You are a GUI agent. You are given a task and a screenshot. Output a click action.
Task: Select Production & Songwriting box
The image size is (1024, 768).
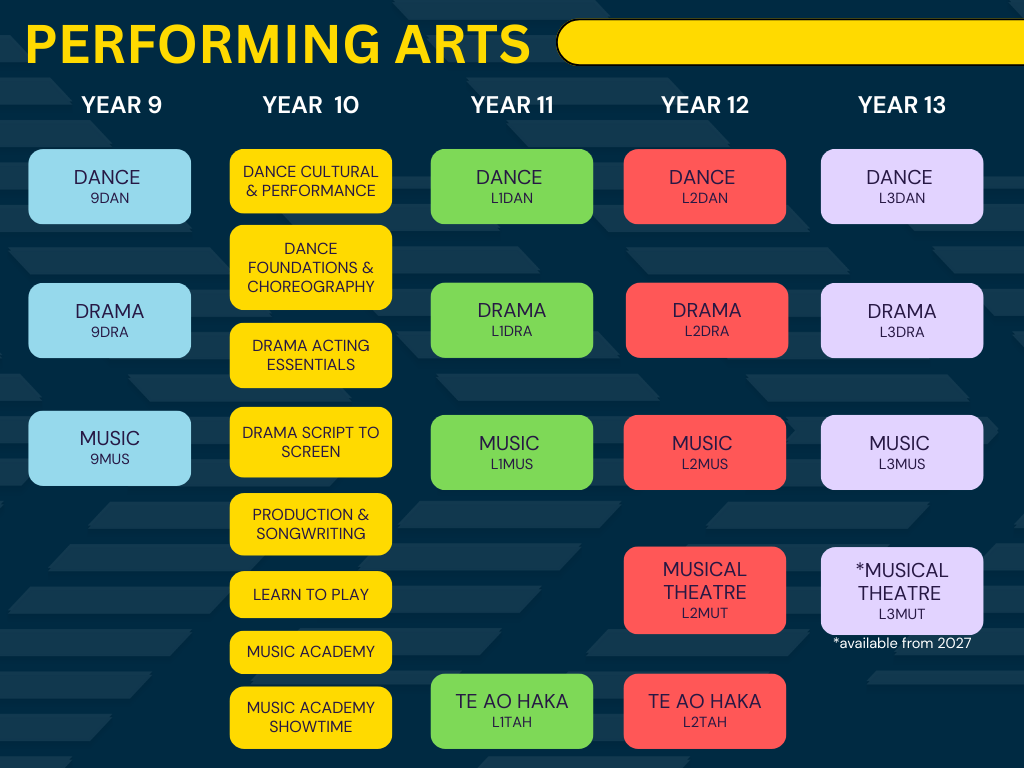click(310, 524)
